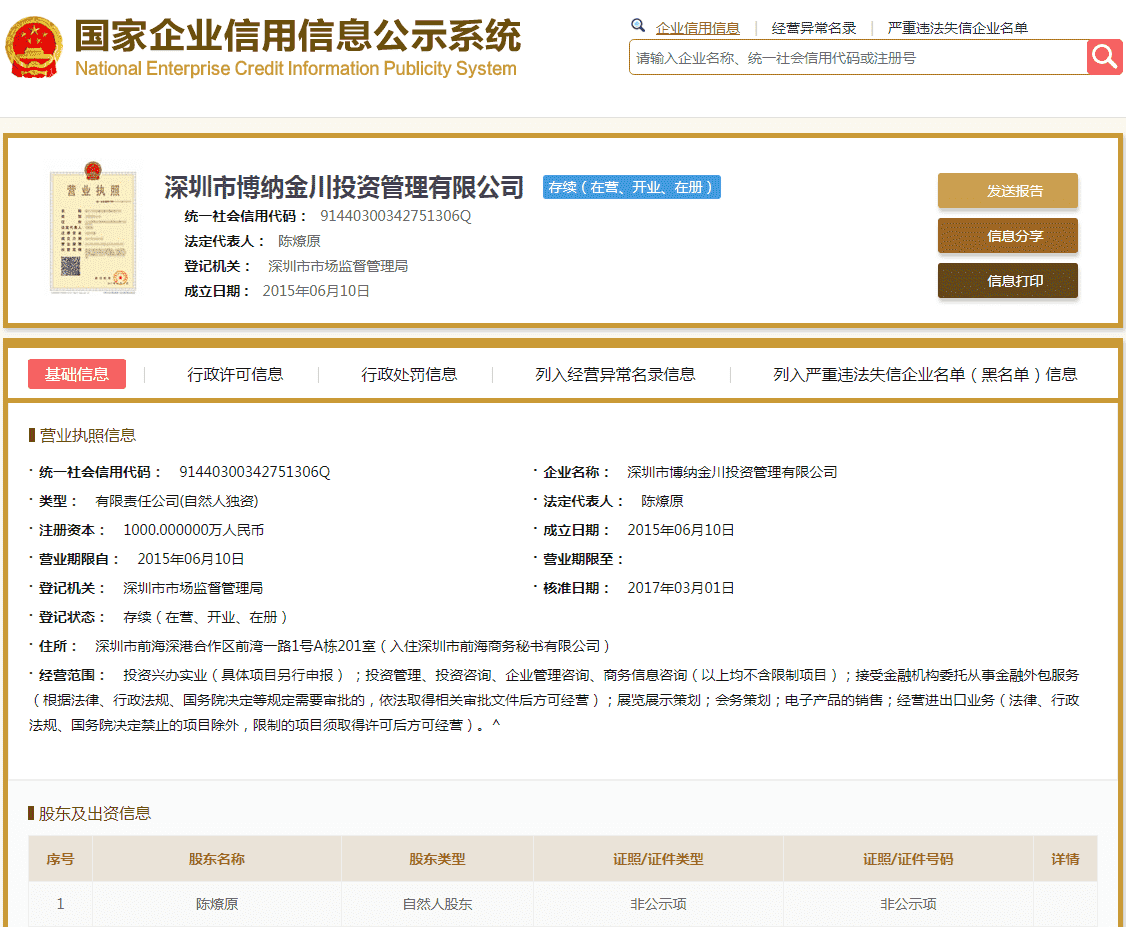Image resolution: width=1126 pixels, height=927 pixels.
Task: Switch to the 列入经营异常名录信息 tab
Action: 615,374
